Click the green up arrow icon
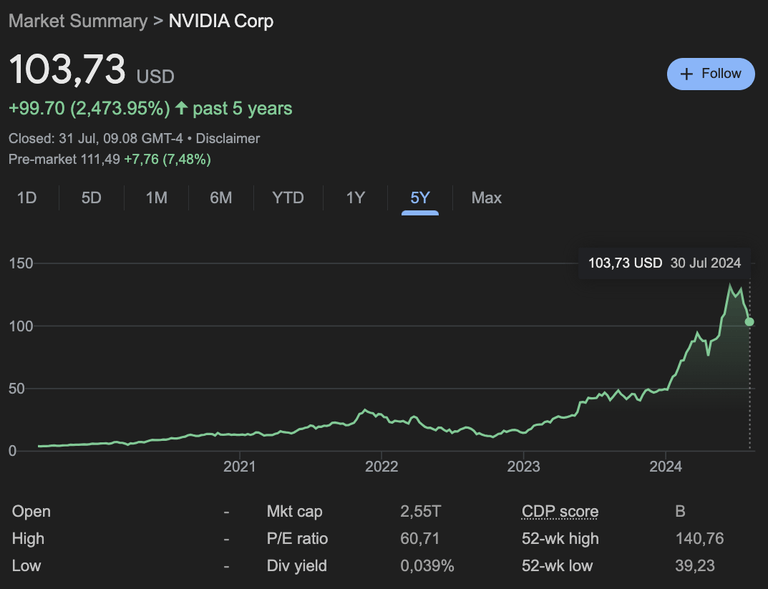Image resolution: width=768 pixels, height=589 pixels. tap(182, 108)
